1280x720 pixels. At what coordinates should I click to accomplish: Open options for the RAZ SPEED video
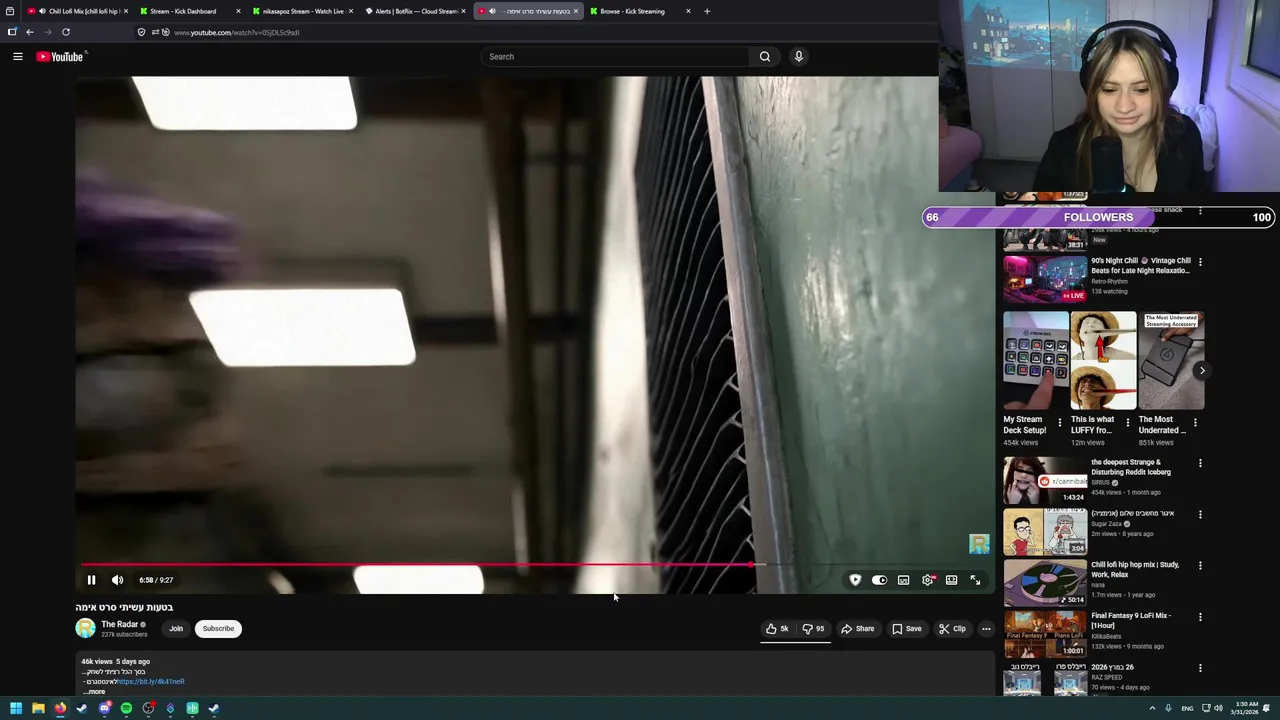(x=1200, y=668)
